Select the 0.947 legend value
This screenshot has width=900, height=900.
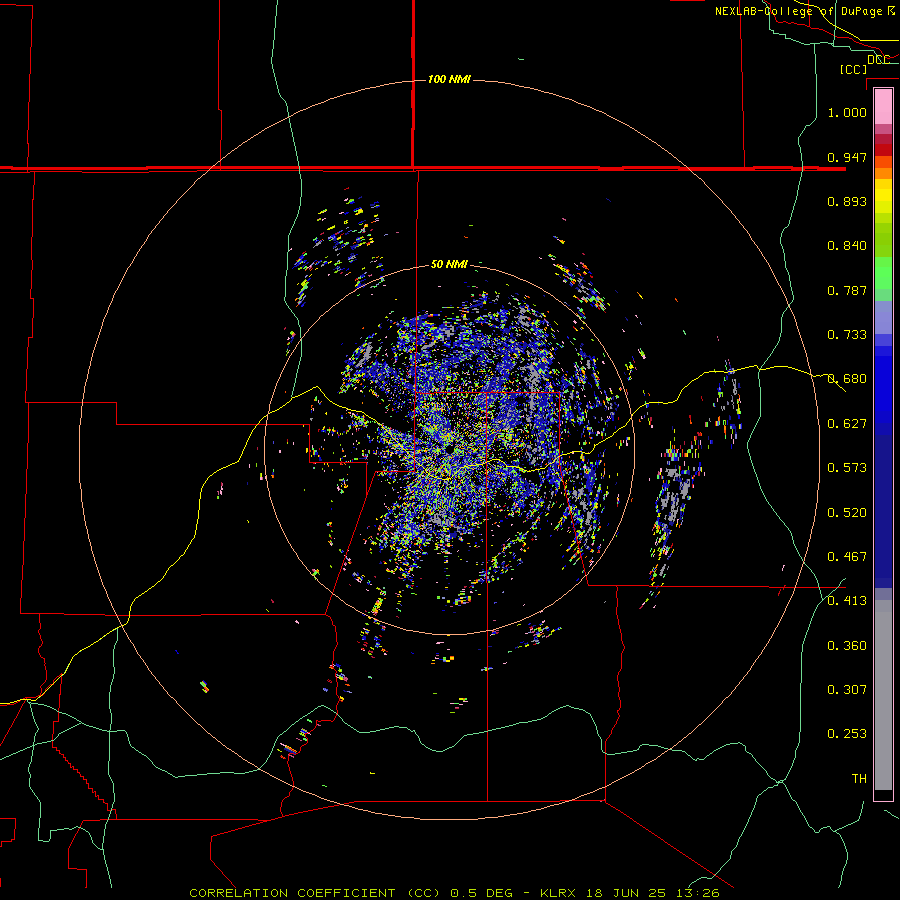pyautogui.click(x=847, y=157)
